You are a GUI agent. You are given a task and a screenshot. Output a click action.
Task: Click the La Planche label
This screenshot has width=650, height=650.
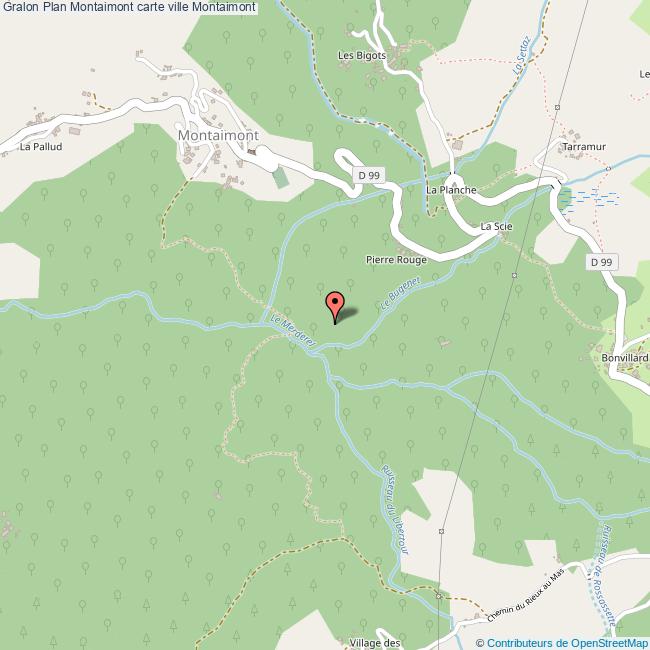tap(451, 190)
